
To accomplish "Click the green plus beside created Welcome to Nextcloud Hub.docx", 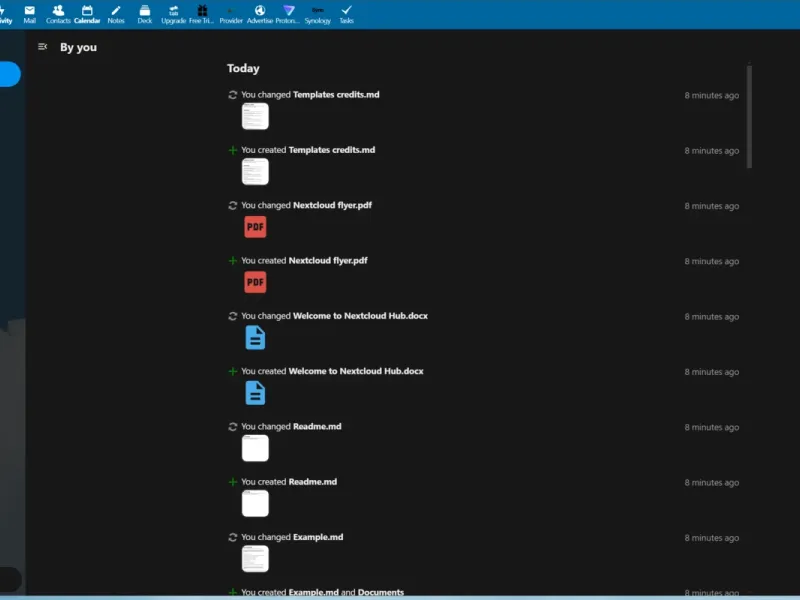I will tap(233, 371).
